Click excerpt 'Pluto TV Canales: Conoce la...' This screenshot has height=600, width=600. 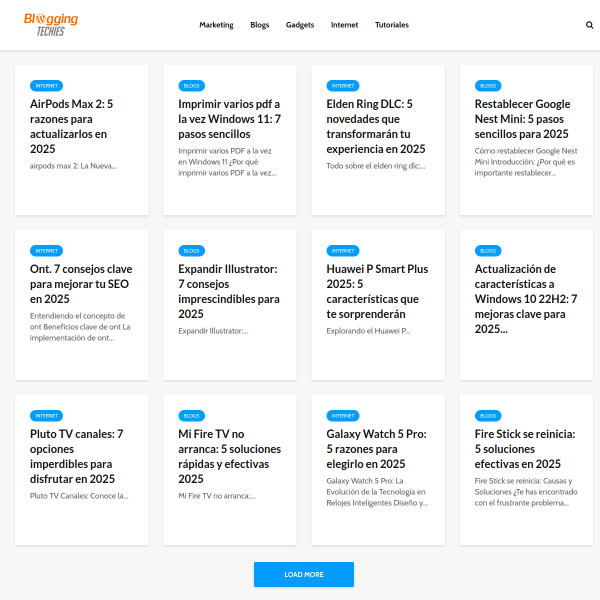pyautogui.click(x=79, y=496)
